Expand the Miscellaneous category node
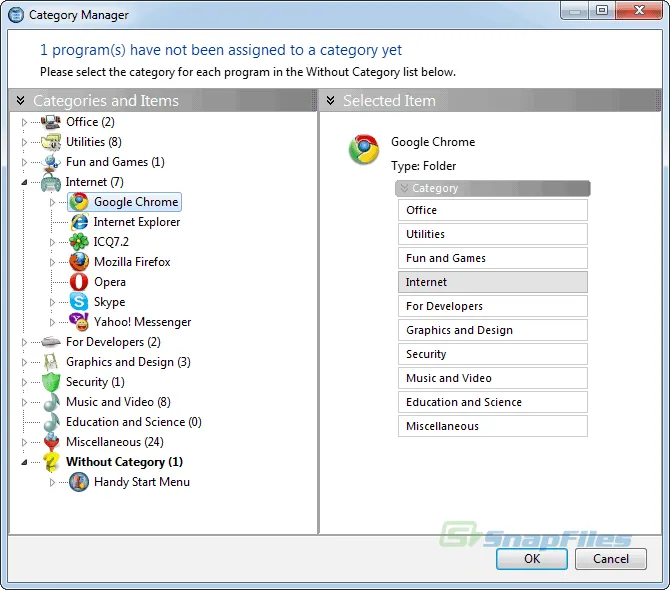This screenshot has height=590, width=670. (24, 443)
